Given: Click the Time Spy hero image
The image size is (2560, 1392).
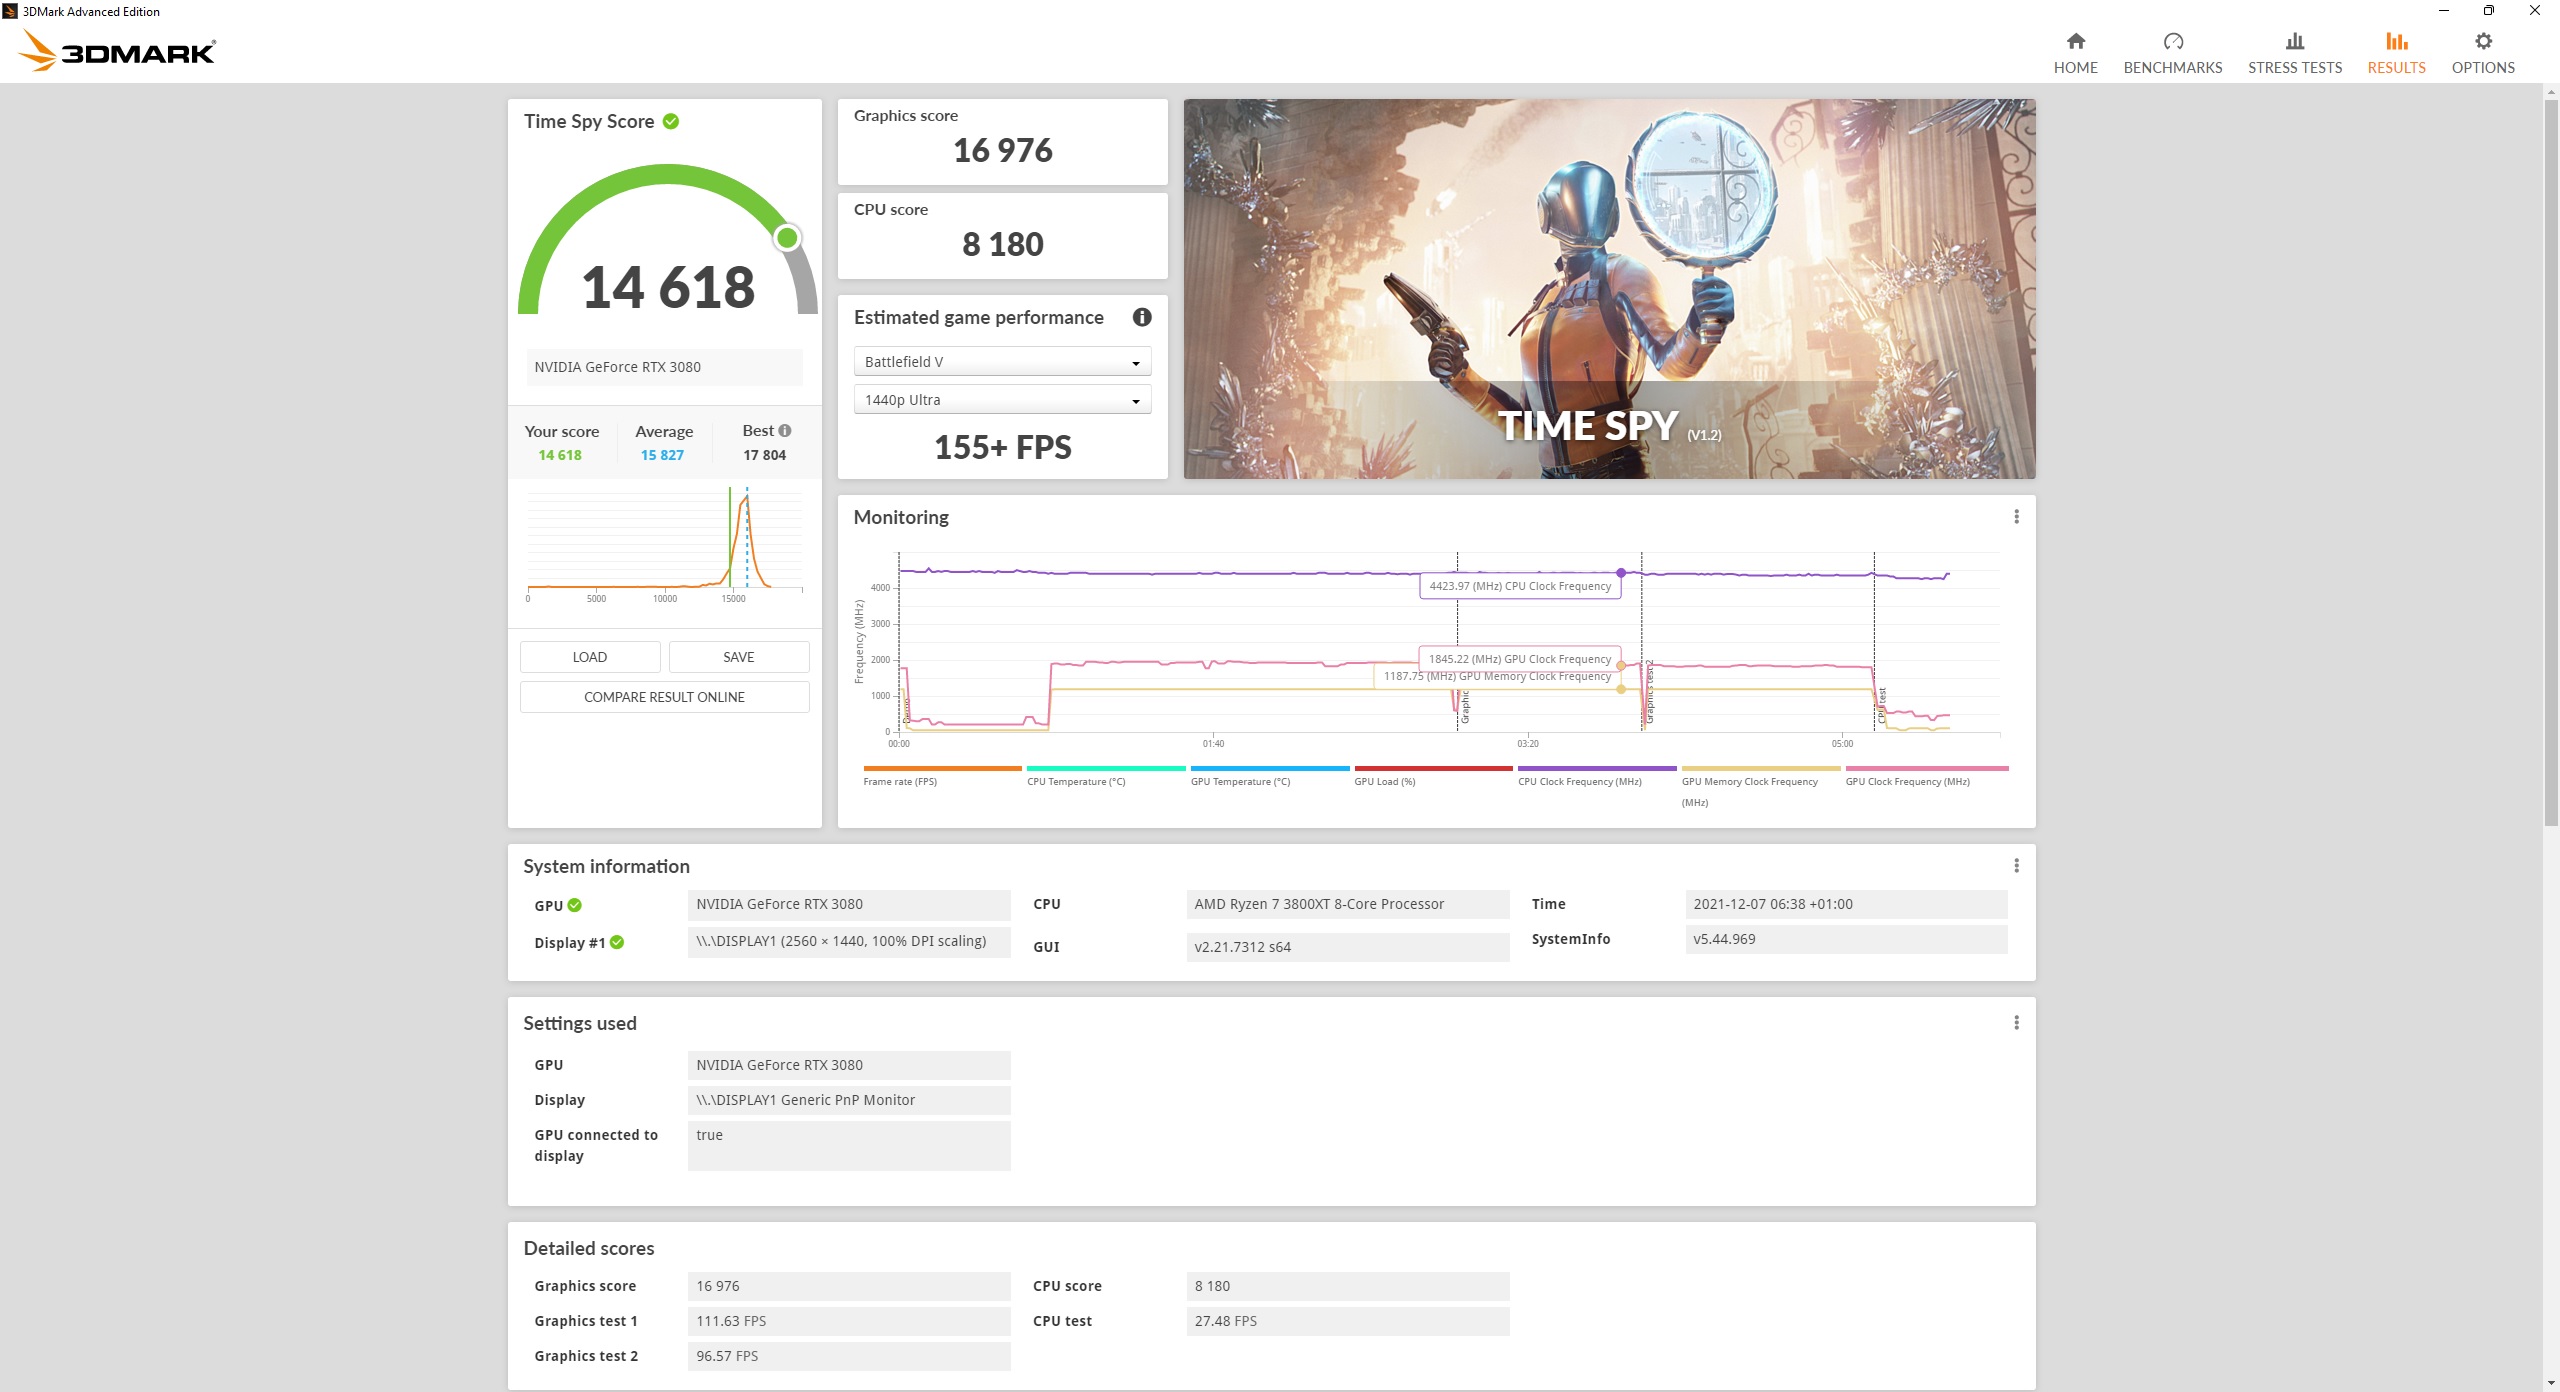Looking at the screenshot, I should (1608, 288).
